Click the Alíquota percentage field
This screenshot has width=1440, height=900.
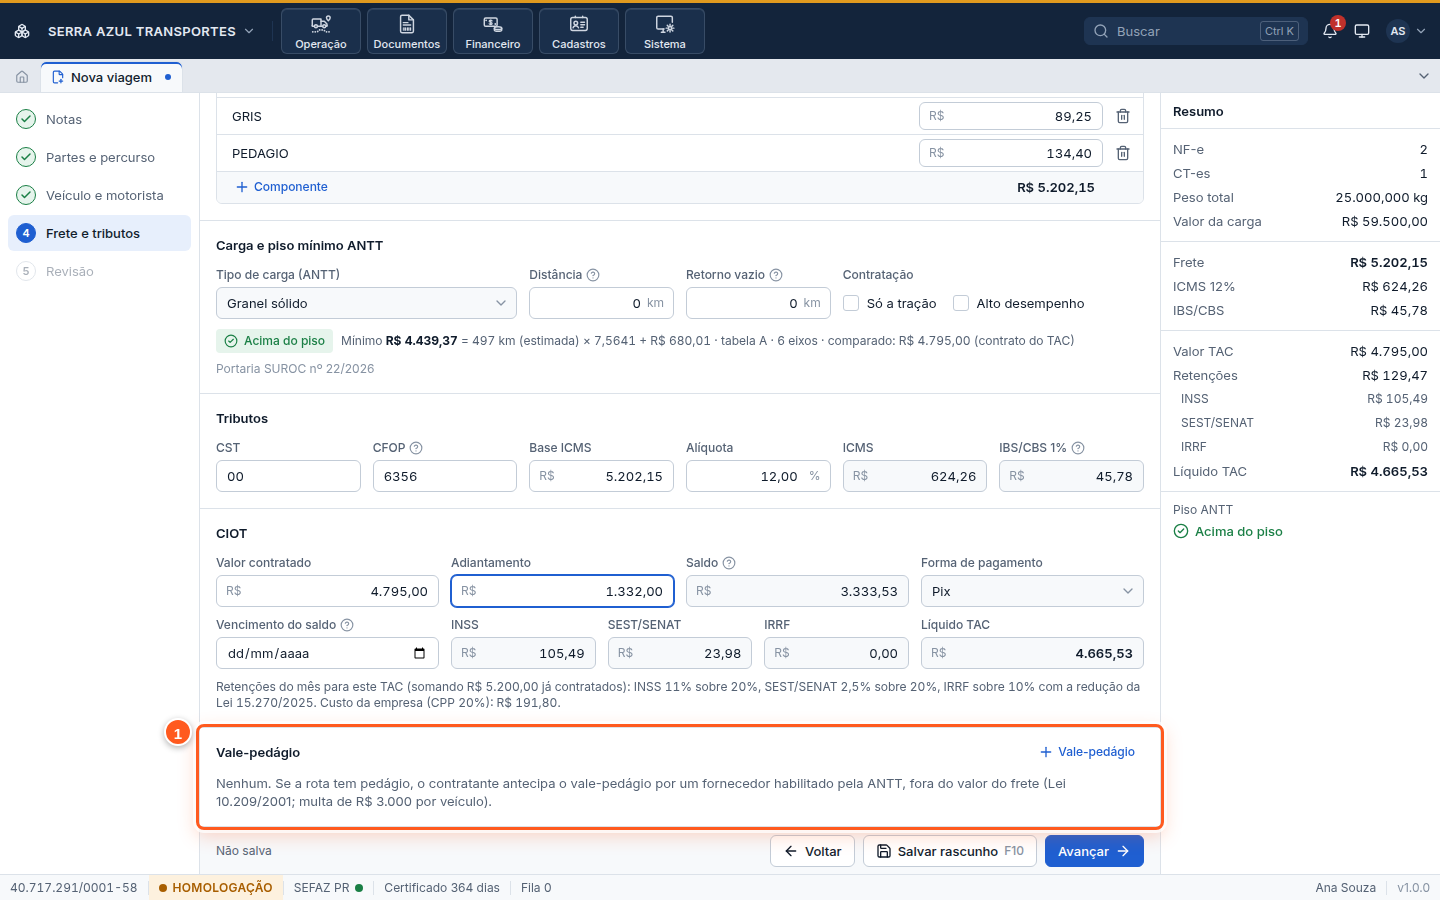[x=758, y=476]
